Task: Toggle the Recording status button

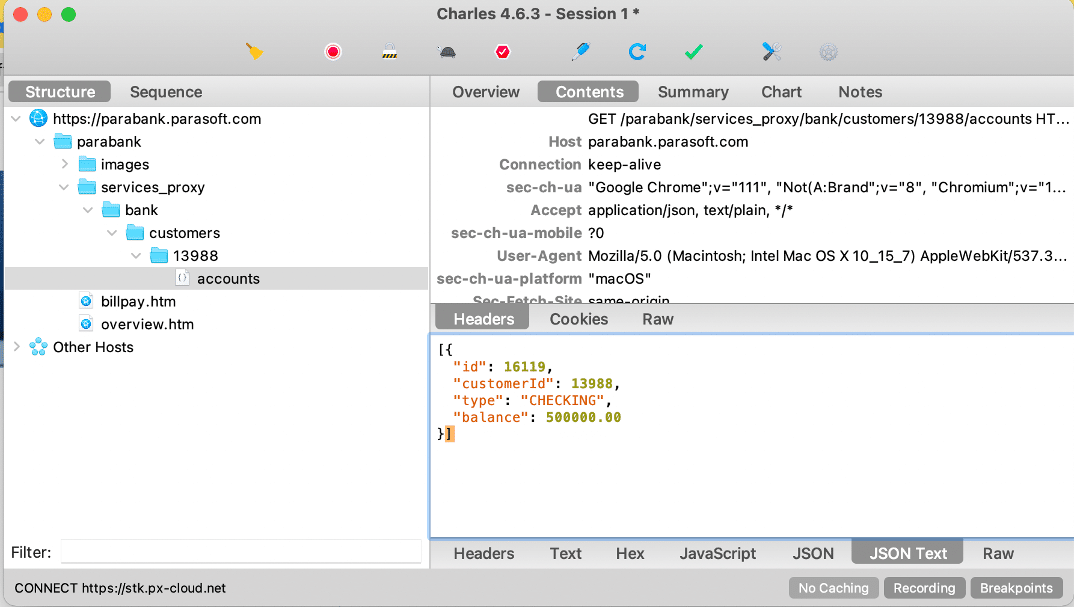Action: coord(924,588)
